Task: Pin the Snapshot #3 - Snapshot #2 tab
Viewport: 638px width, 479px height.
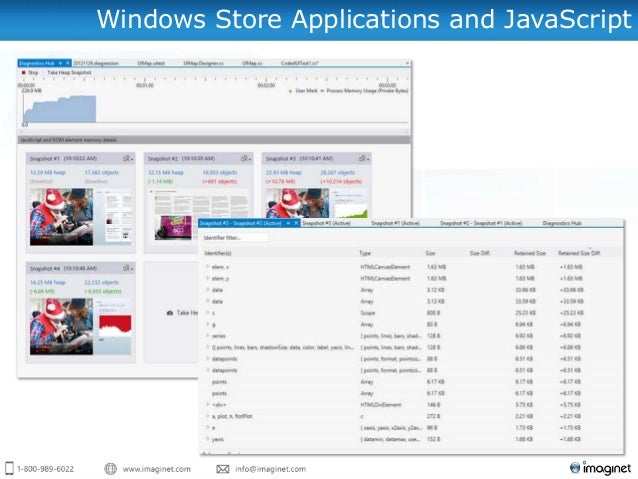Action: [288, 223]
